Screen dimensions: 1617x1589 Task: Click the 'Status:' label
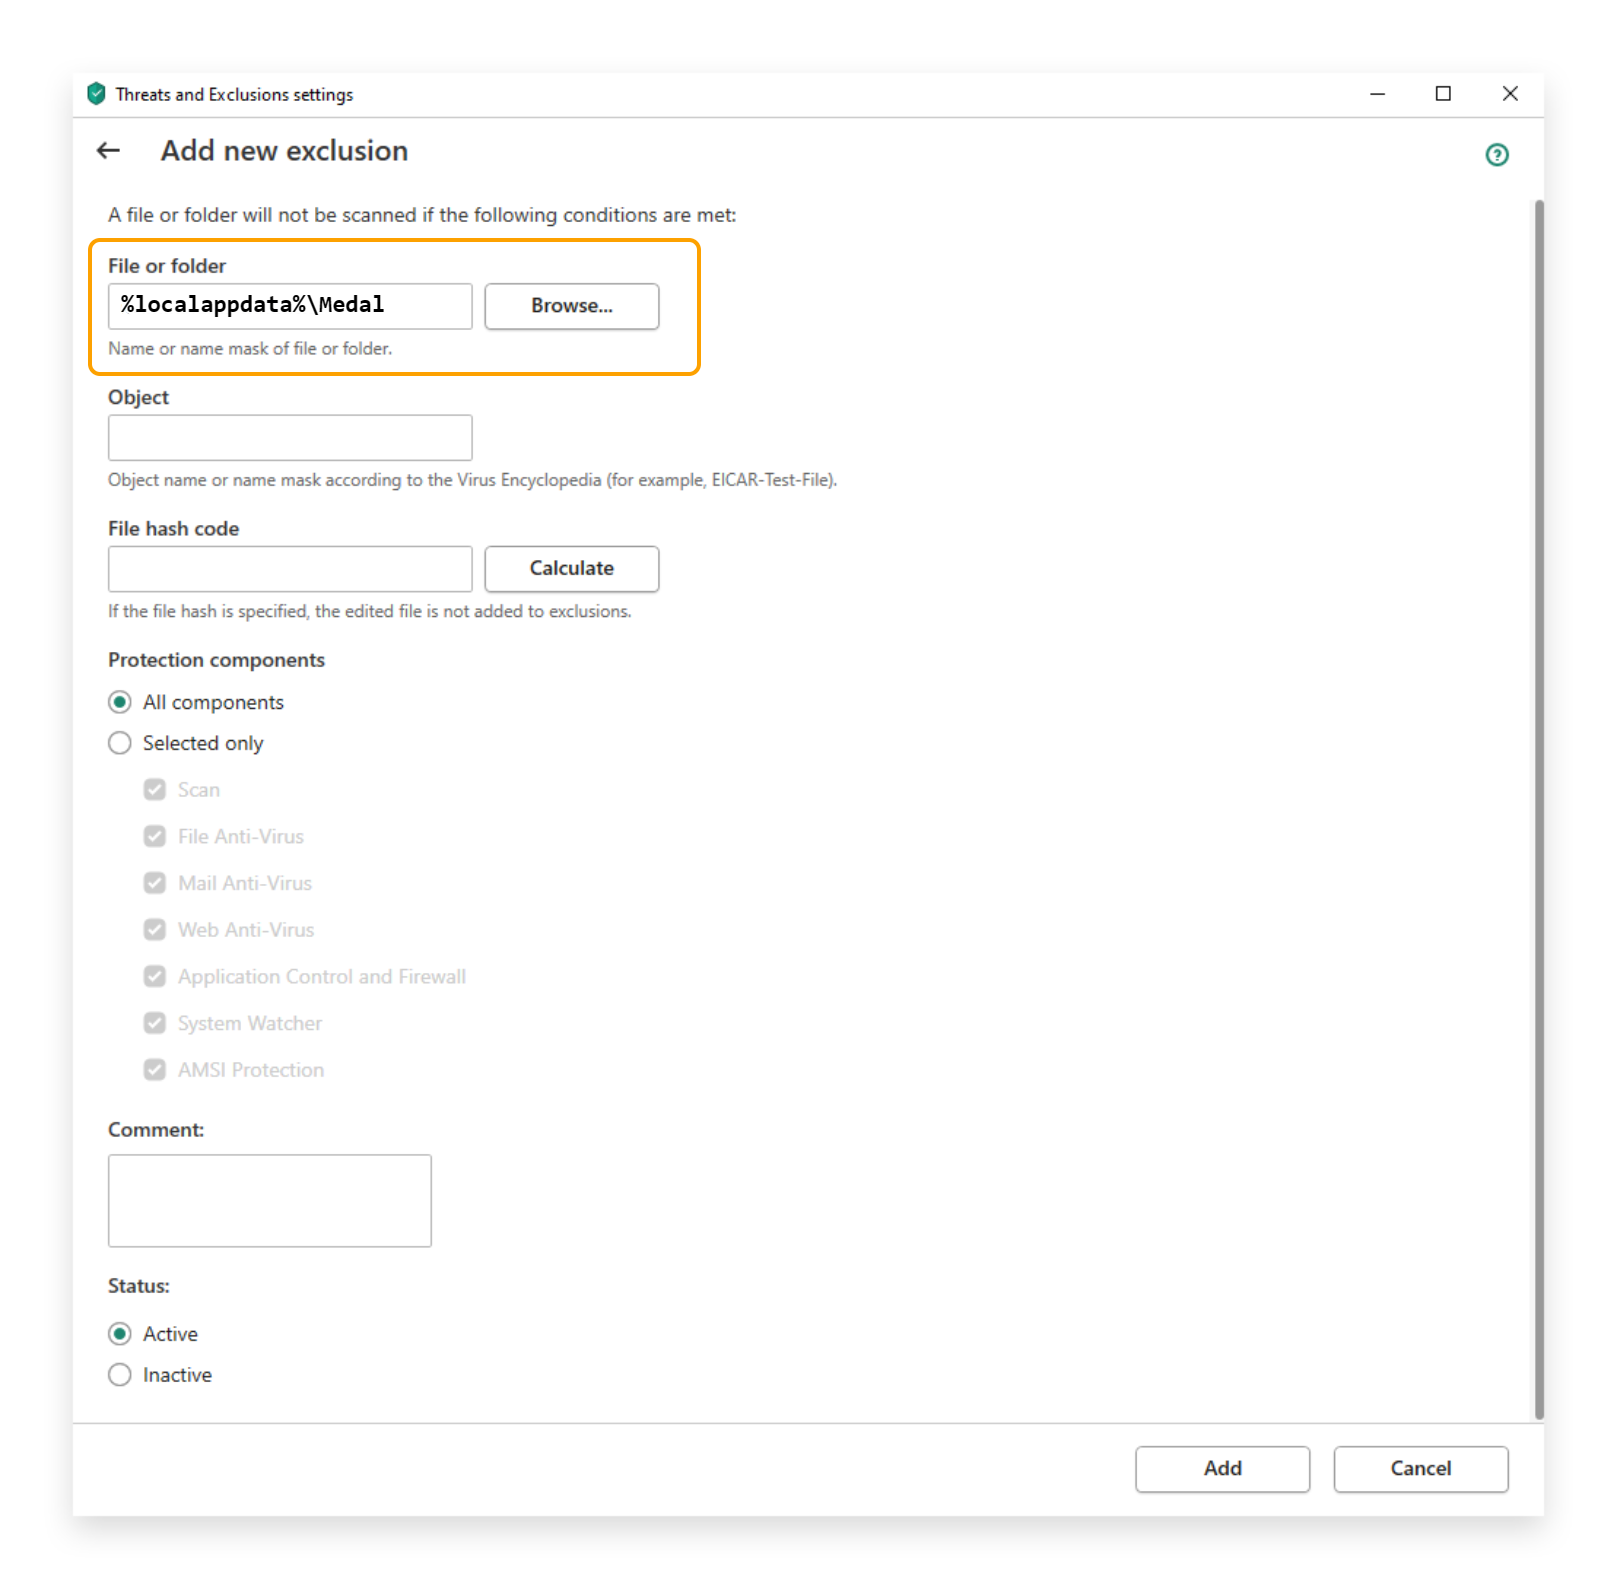(139, 1286)
